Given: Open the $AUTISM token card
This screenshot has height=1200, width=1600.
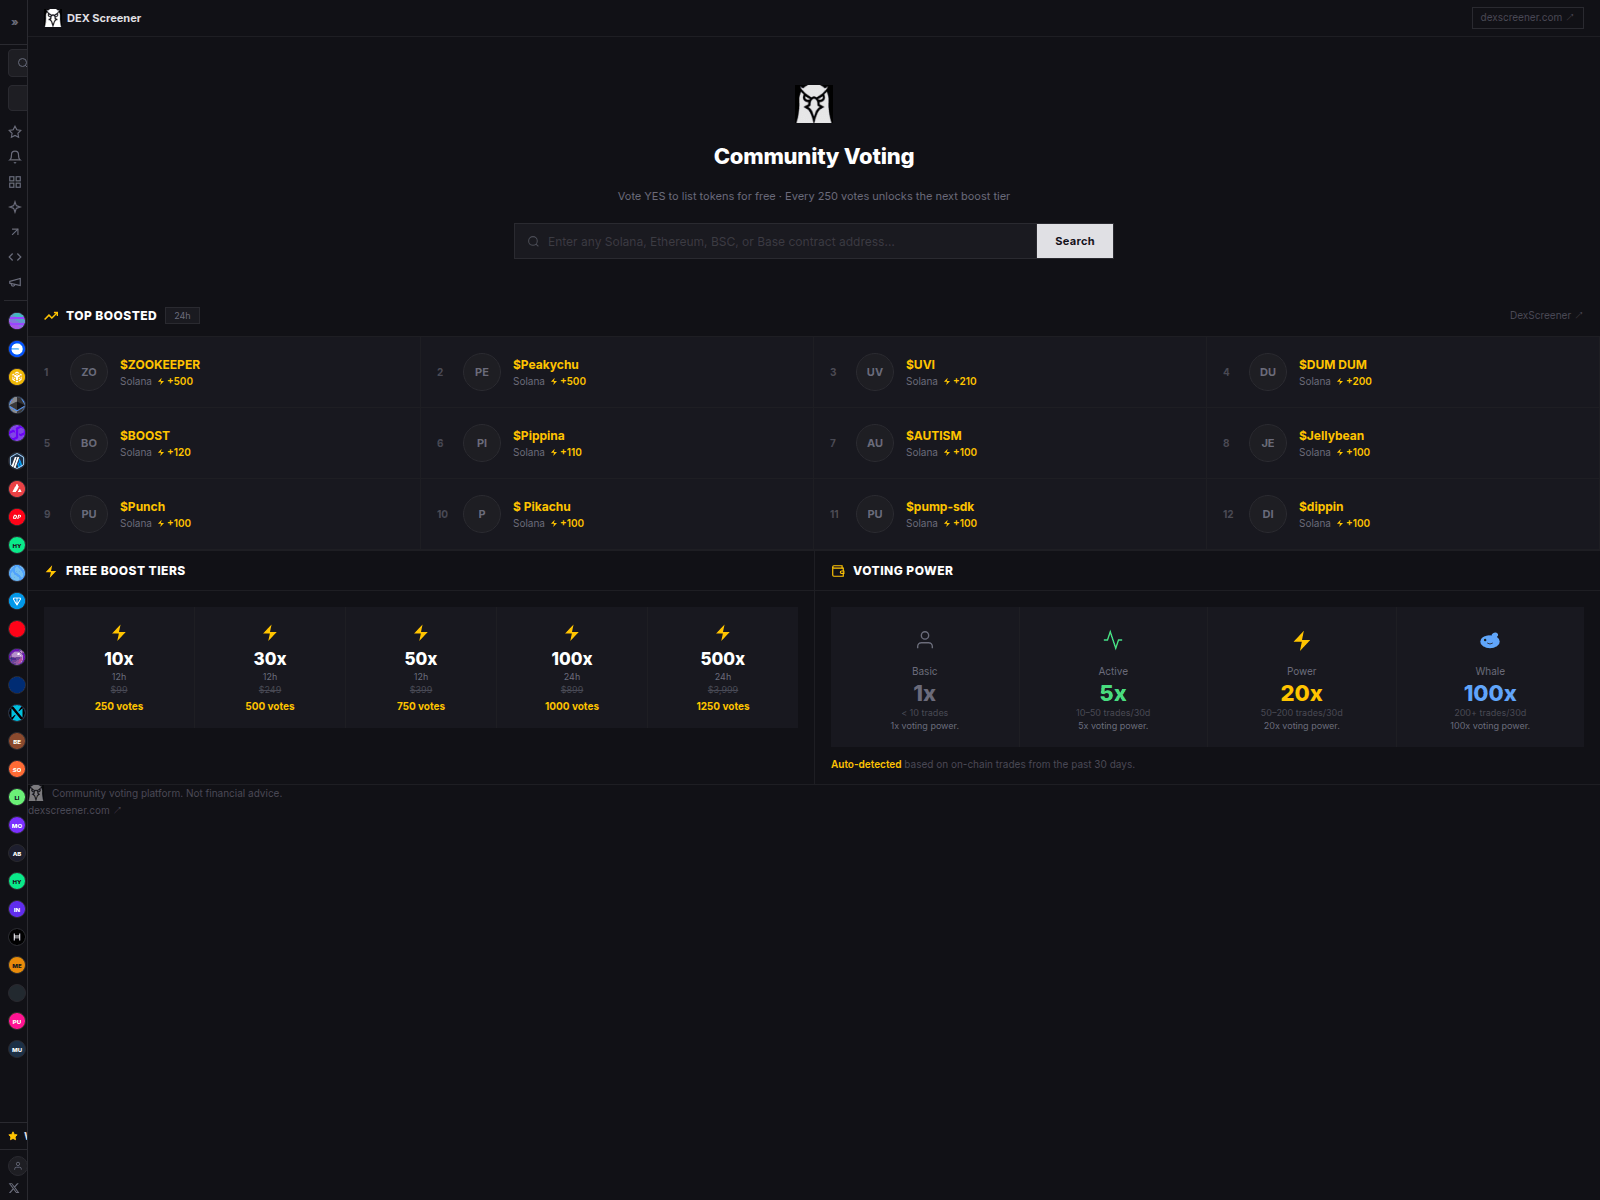Looking at the screenshot, I should [x=1010, y=443].
